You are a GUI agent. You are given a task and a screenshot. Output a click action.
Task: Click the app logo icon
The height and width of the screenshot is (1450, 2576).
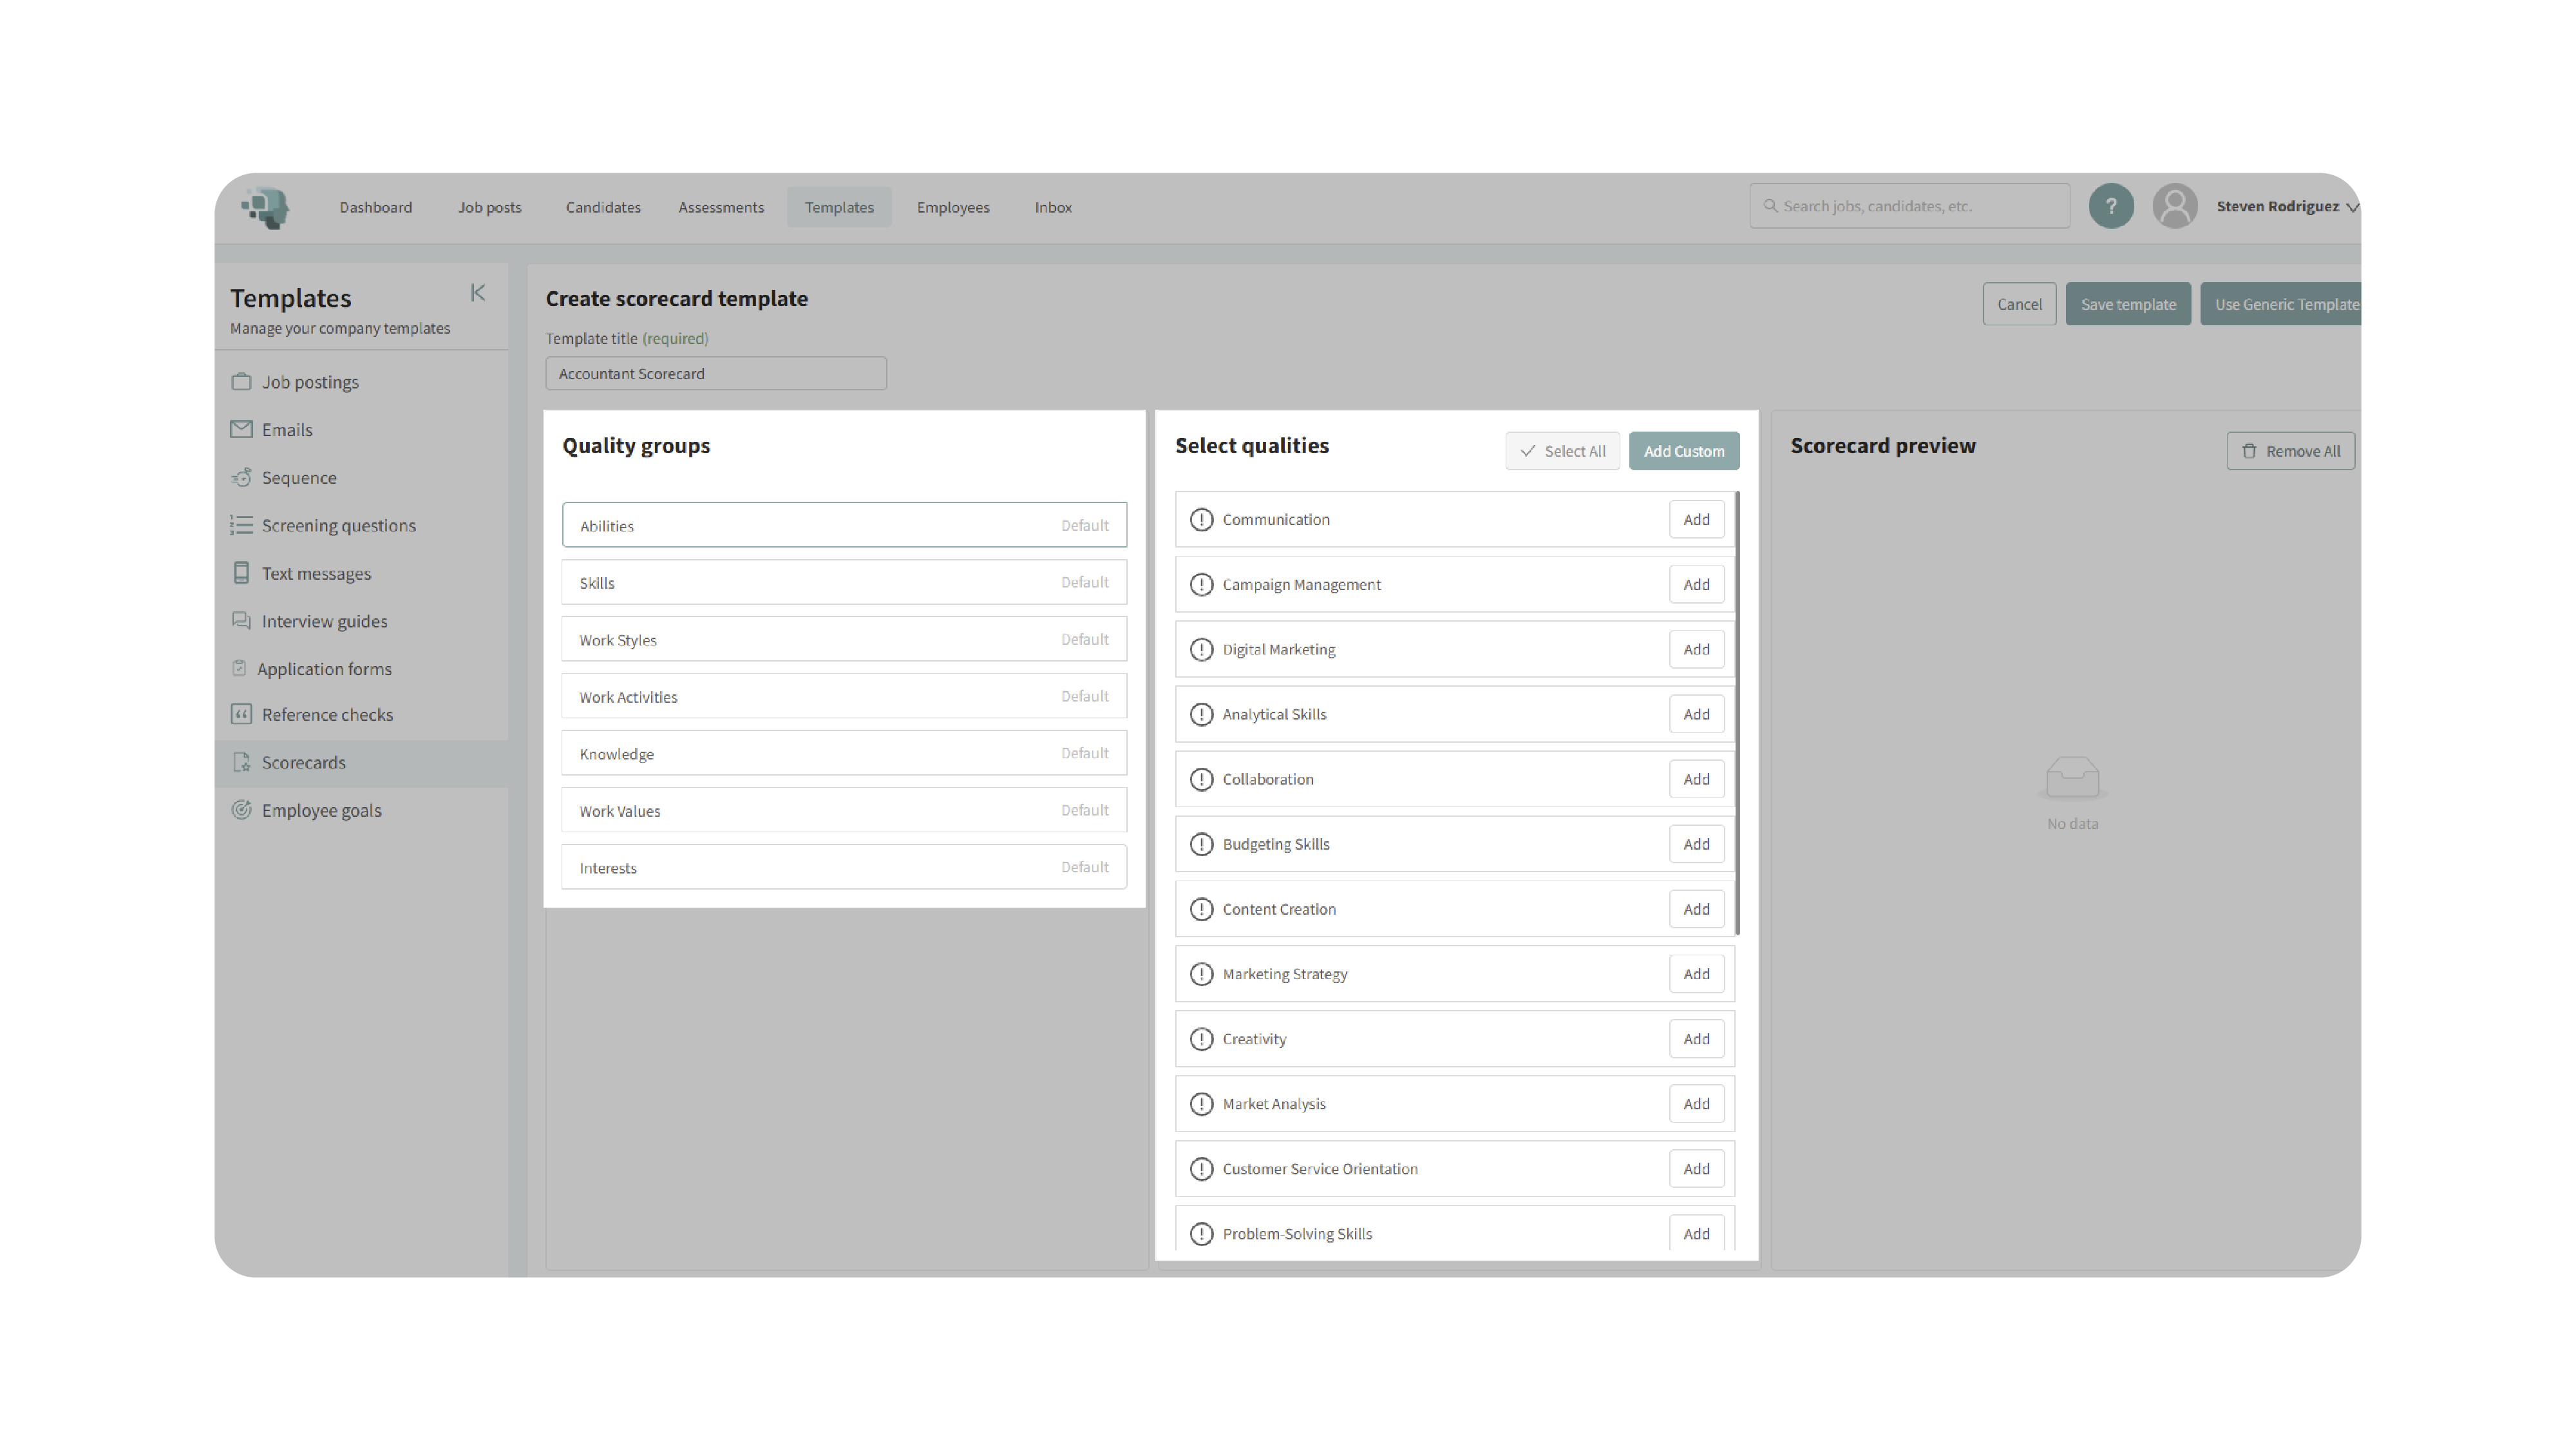[x=265, y=207]
